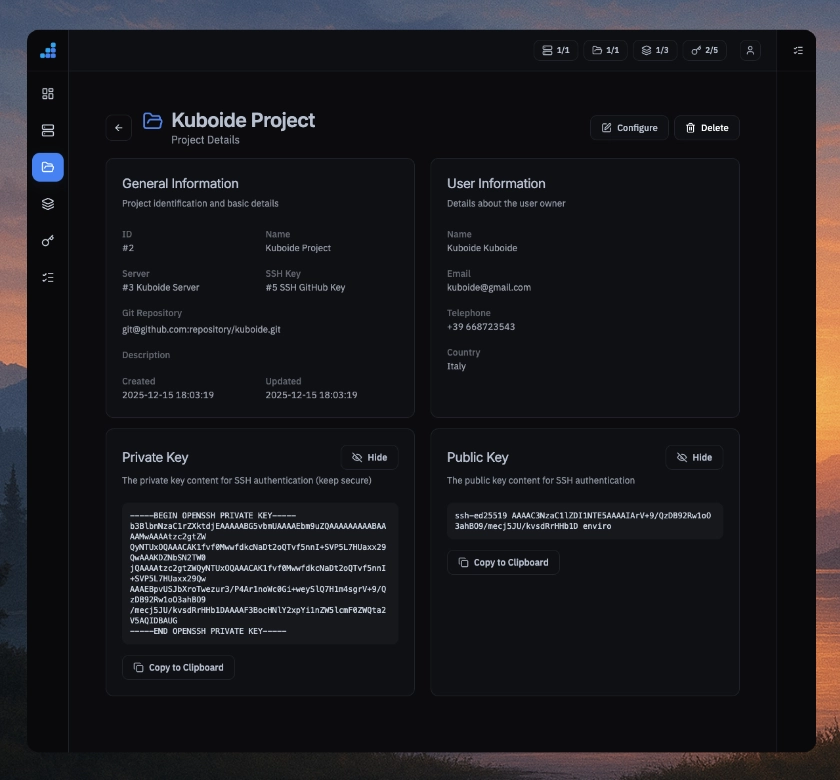The width and height of the screenshot is (840, 780).
Task: Toggle the list options icon at top right
Action: tap(798, 50)
